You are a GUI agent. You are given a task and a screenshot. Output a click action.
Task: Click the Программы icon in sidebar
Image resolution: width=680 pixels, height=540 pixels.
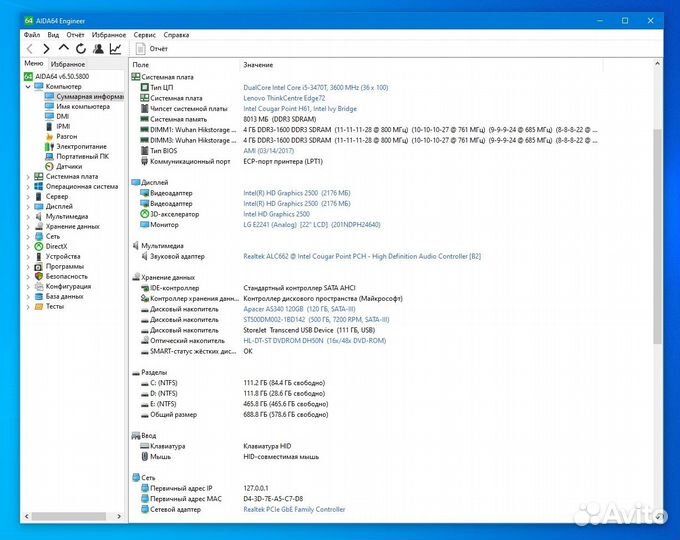(39, 266)
